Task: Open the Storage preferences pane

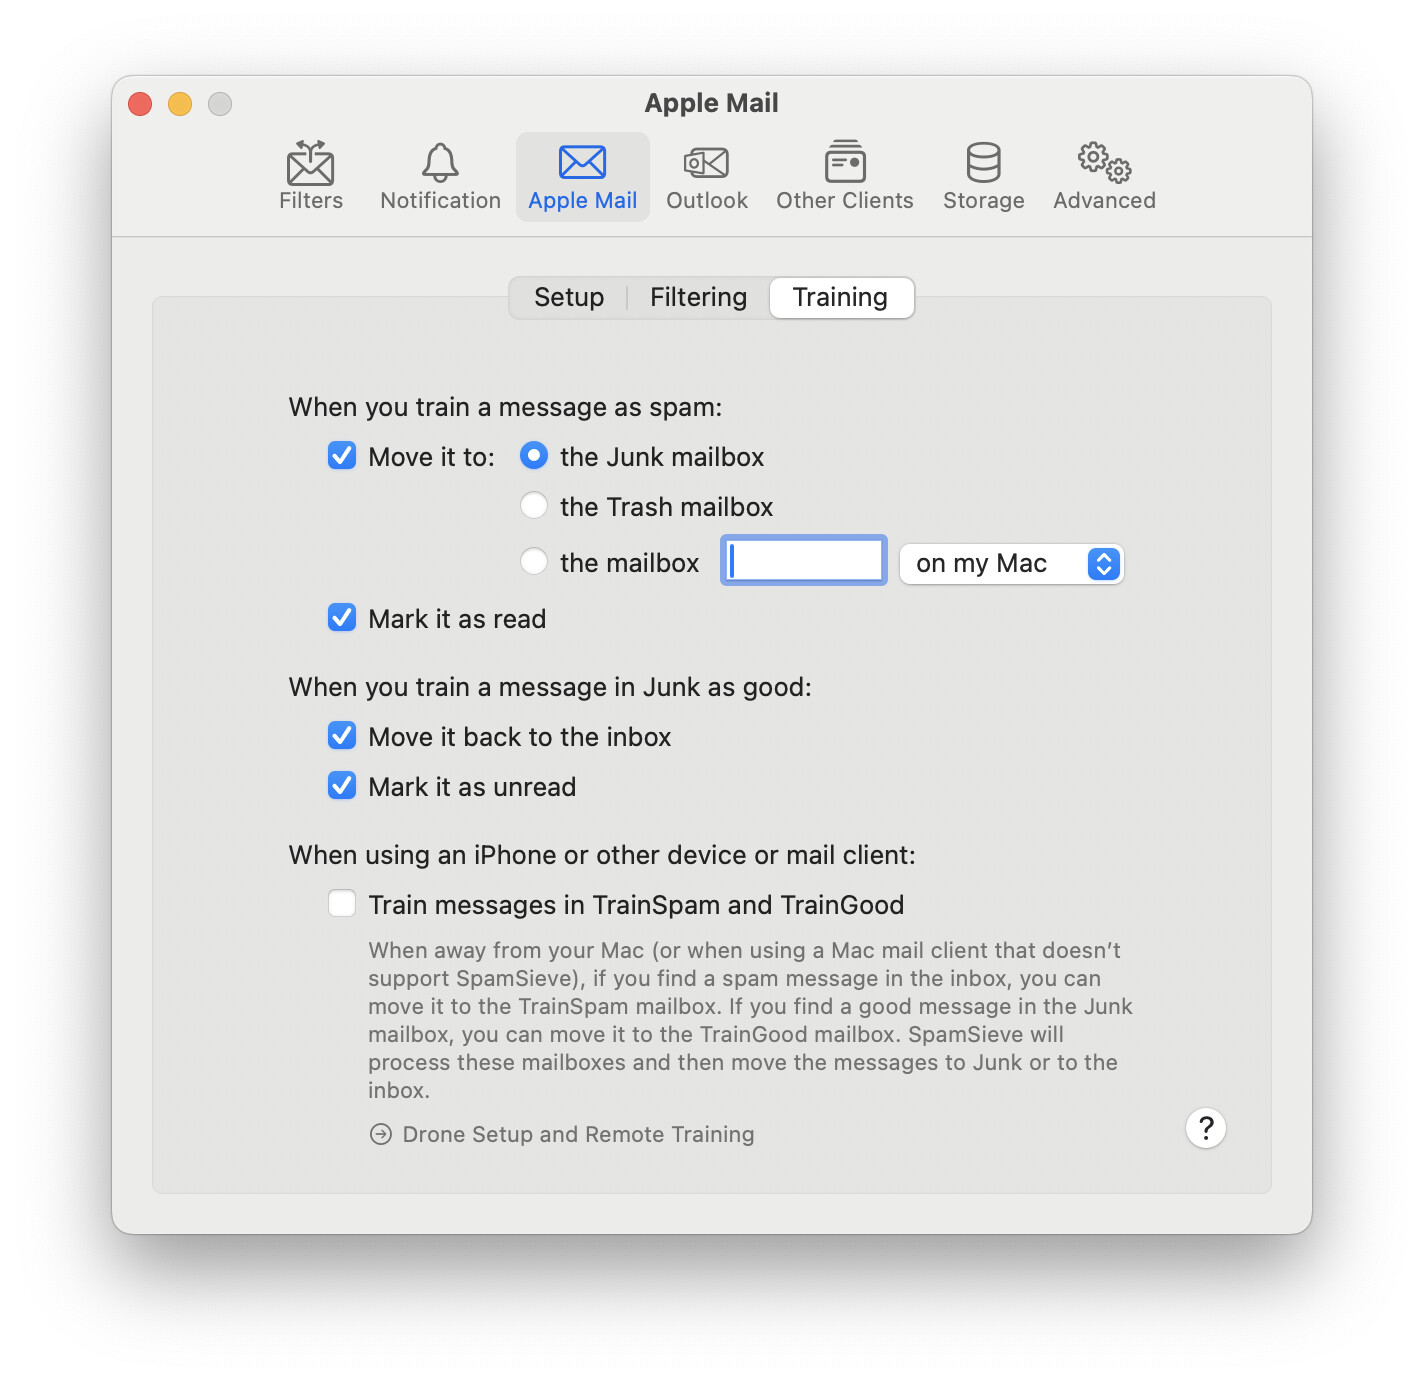Action: (983, 176)
